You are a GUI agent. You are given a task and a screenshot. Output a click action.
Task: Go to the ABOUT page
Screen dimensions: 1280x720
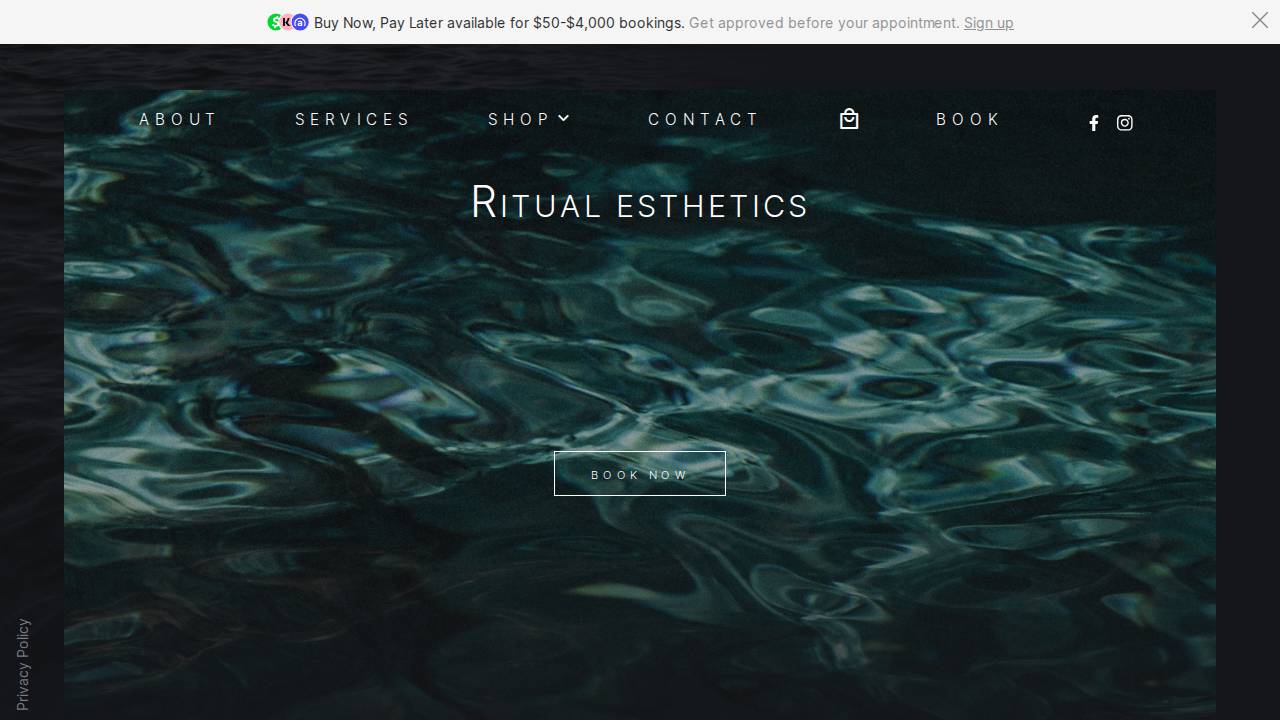point(178,119)
